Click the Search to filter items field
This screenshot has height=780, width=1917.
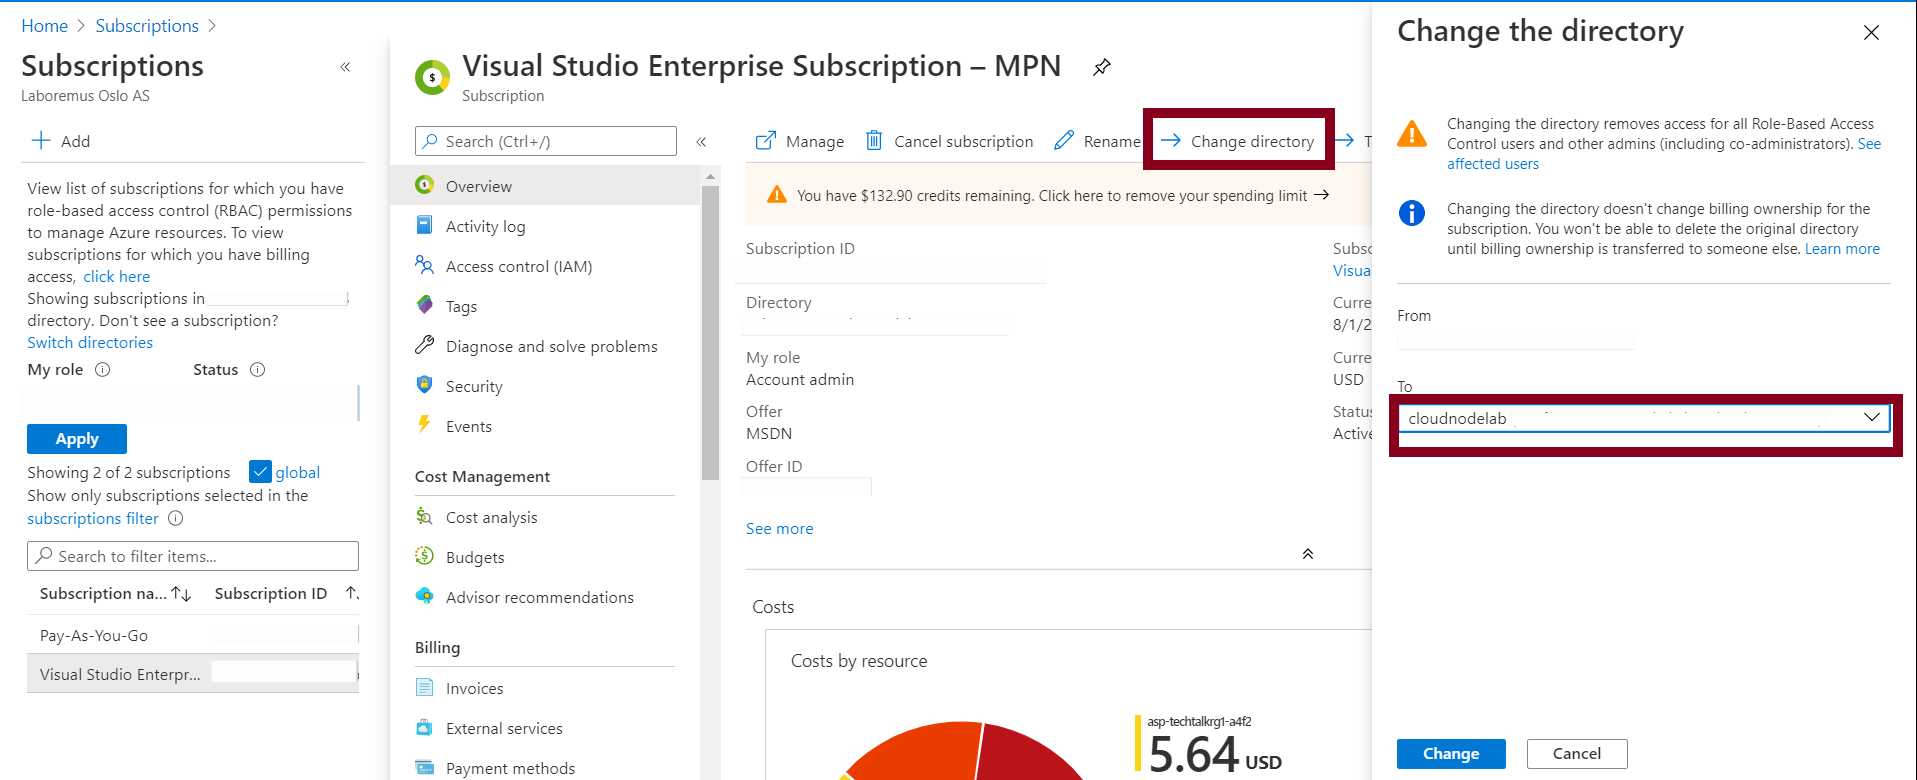tap(193, 556)
